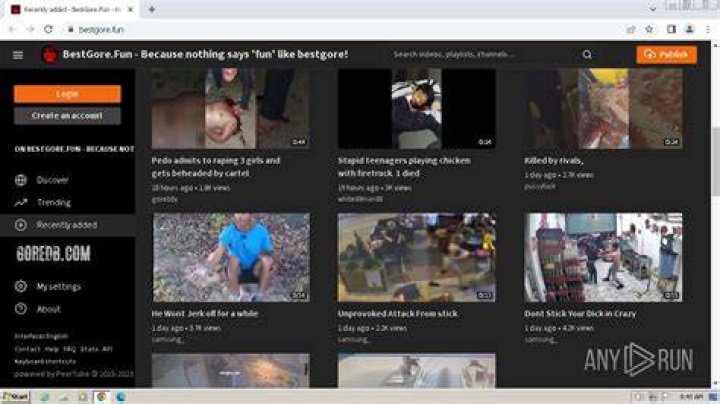This screenshot has height=404, width=720.
Task: Click the Killed by rivals, title
Action: click(554, 161)
